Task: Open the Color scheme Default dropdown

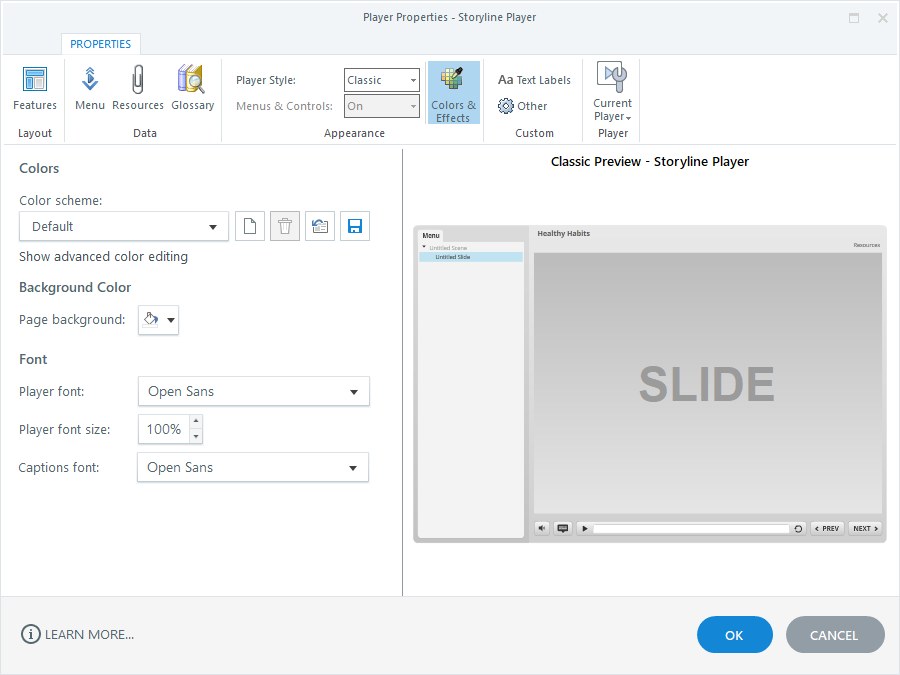Action: (x=124, y=226)
